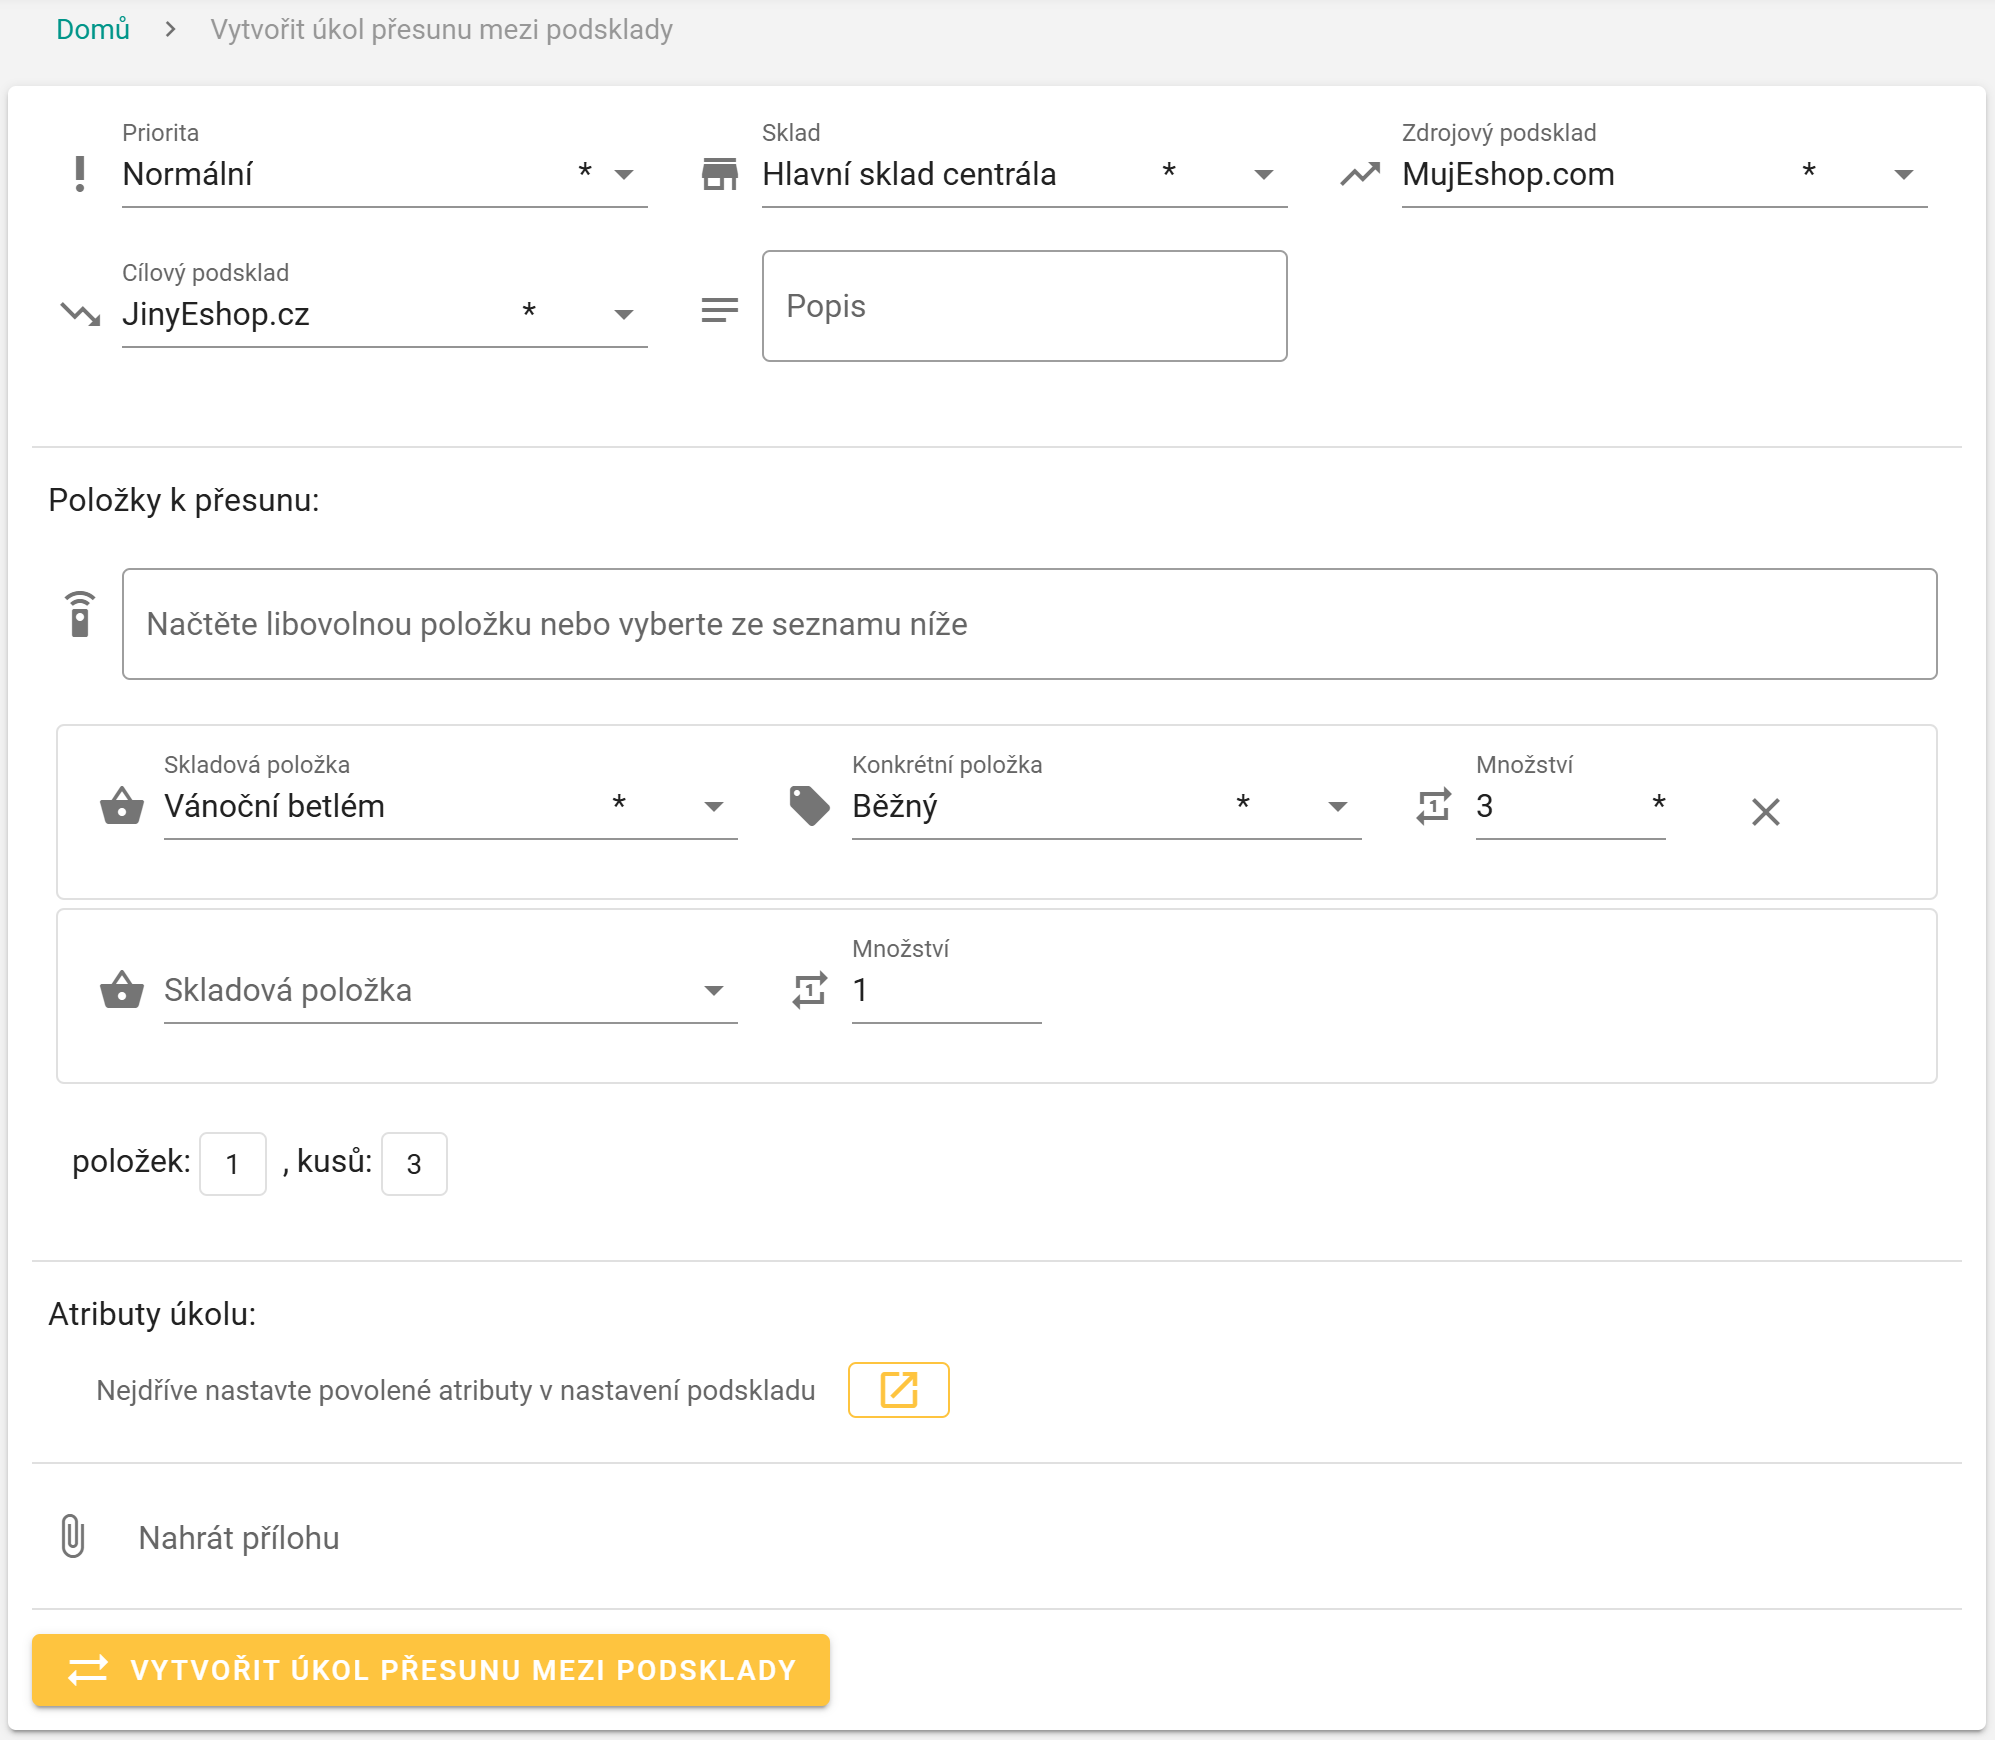Expand the Cílový podsklad JinyEshop.cz dropdown
The width and height of the screenshot is (1995, 1740).
point(624,315)
